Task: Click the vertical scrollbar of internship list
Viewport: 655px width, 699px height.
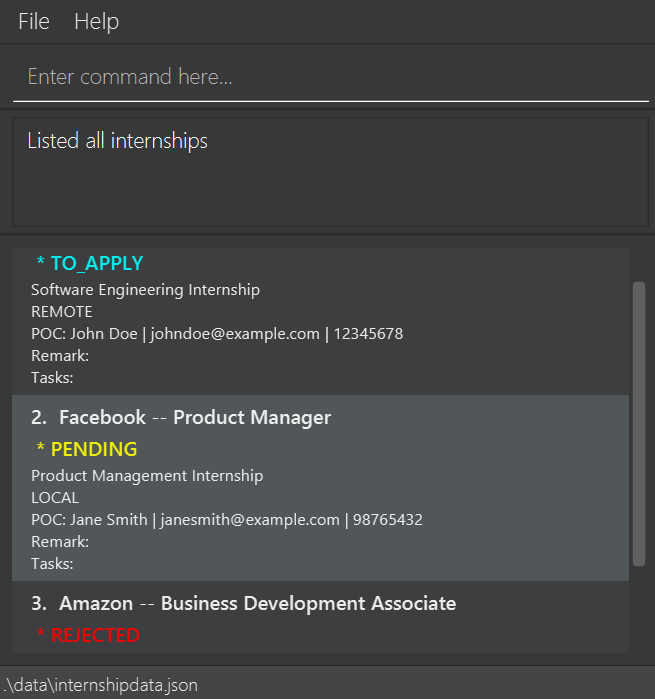Action: click(x=639, y=420)
